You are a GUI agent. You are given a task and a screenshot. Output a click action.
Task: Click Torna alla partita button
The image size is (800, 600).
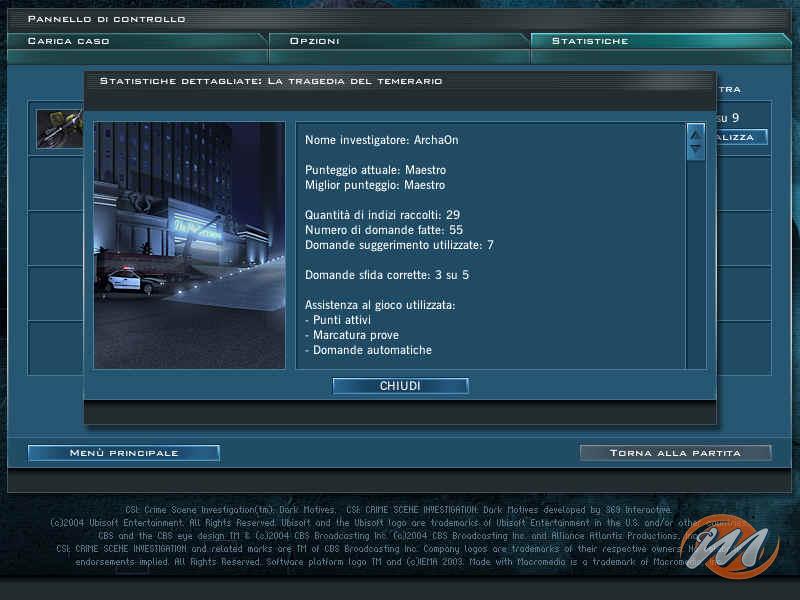(675, 453)
